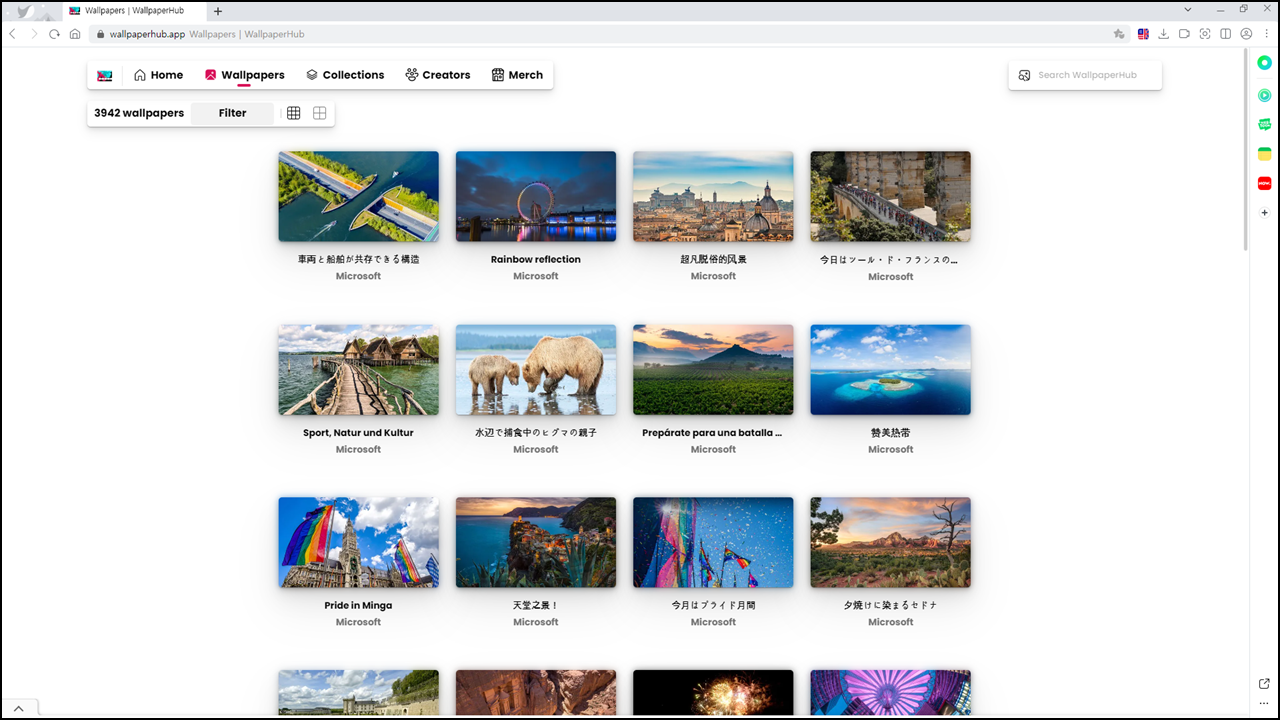Click the 3942 wallpapers count text
Image resolution: width=1280 pixels, height=720 pixels.
[x=139, y=113]
